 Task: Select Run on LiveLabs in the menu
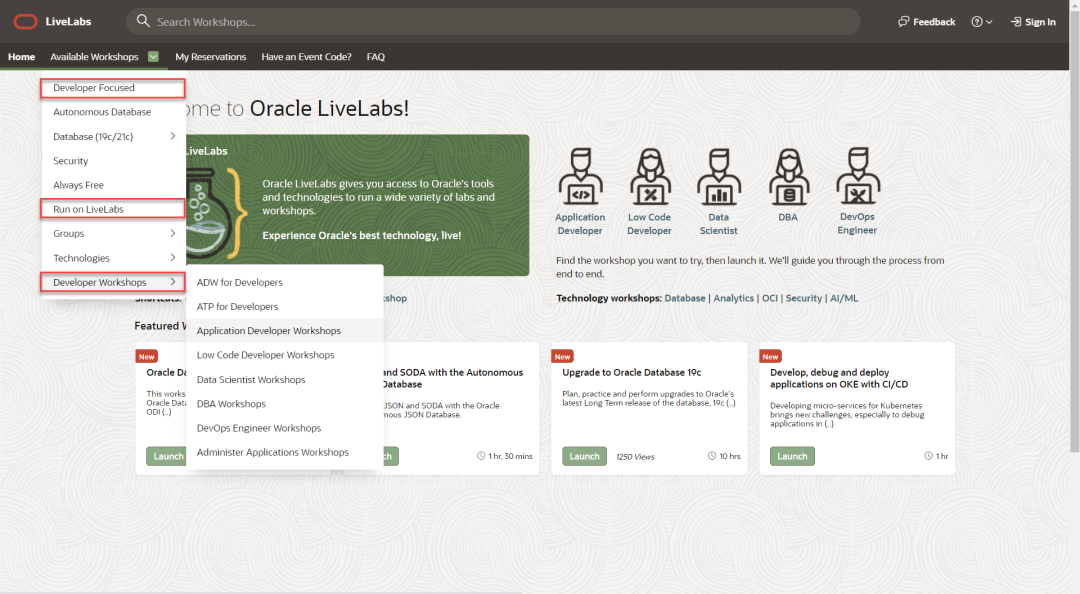[x=113, y=209]
